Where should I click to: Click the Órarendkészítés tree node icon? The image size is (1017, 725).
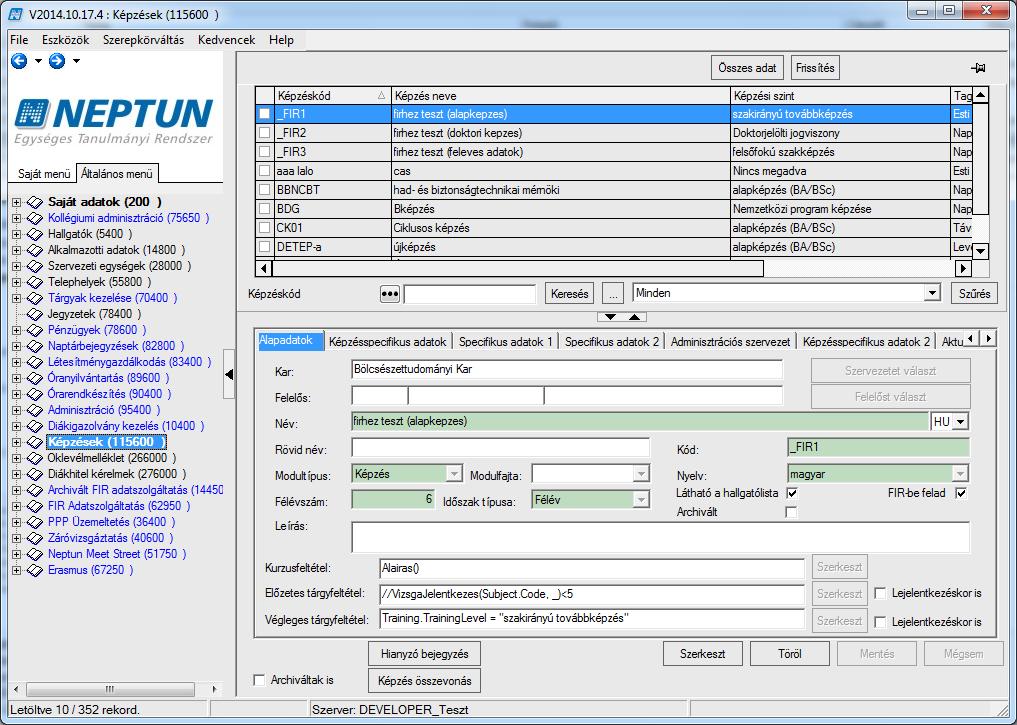pyautogui.click(x=34, y=394)
